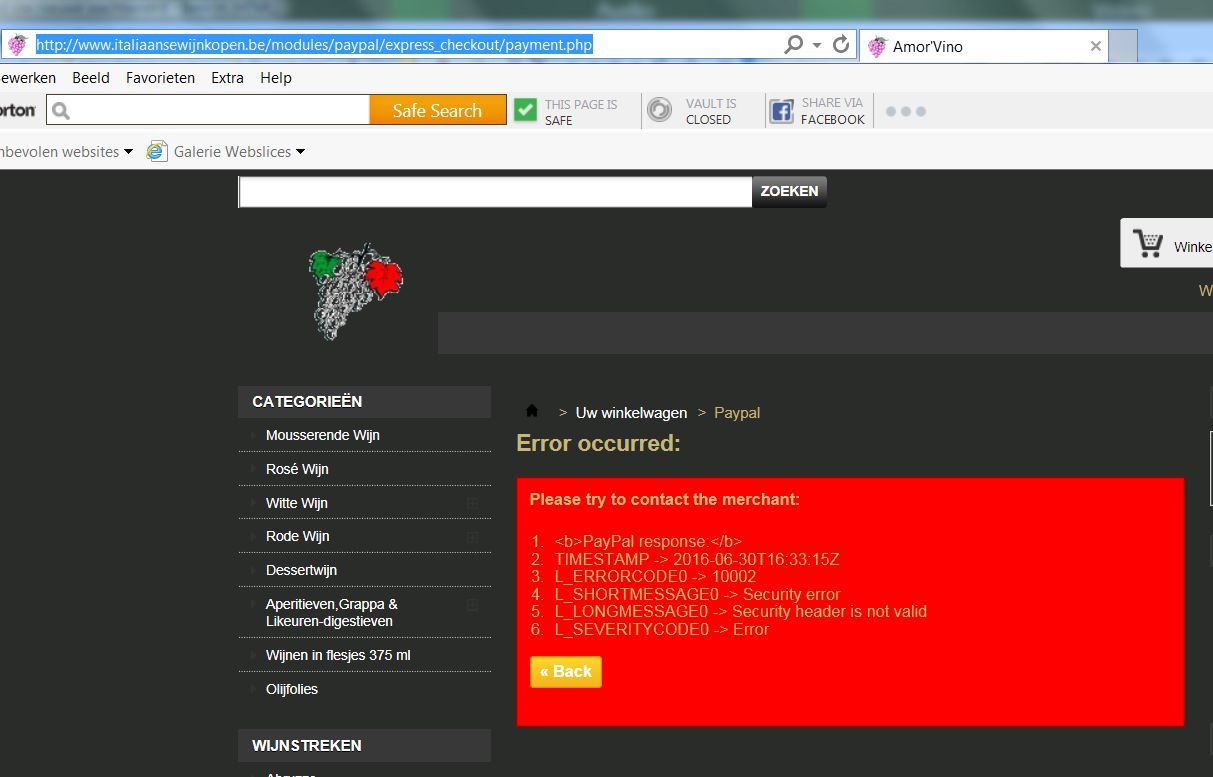The width and height of the screenshot is (1213, 777).
Task: Expand the Galerie Webslices dropdown arrow
Action: click(x=300, y=152)
